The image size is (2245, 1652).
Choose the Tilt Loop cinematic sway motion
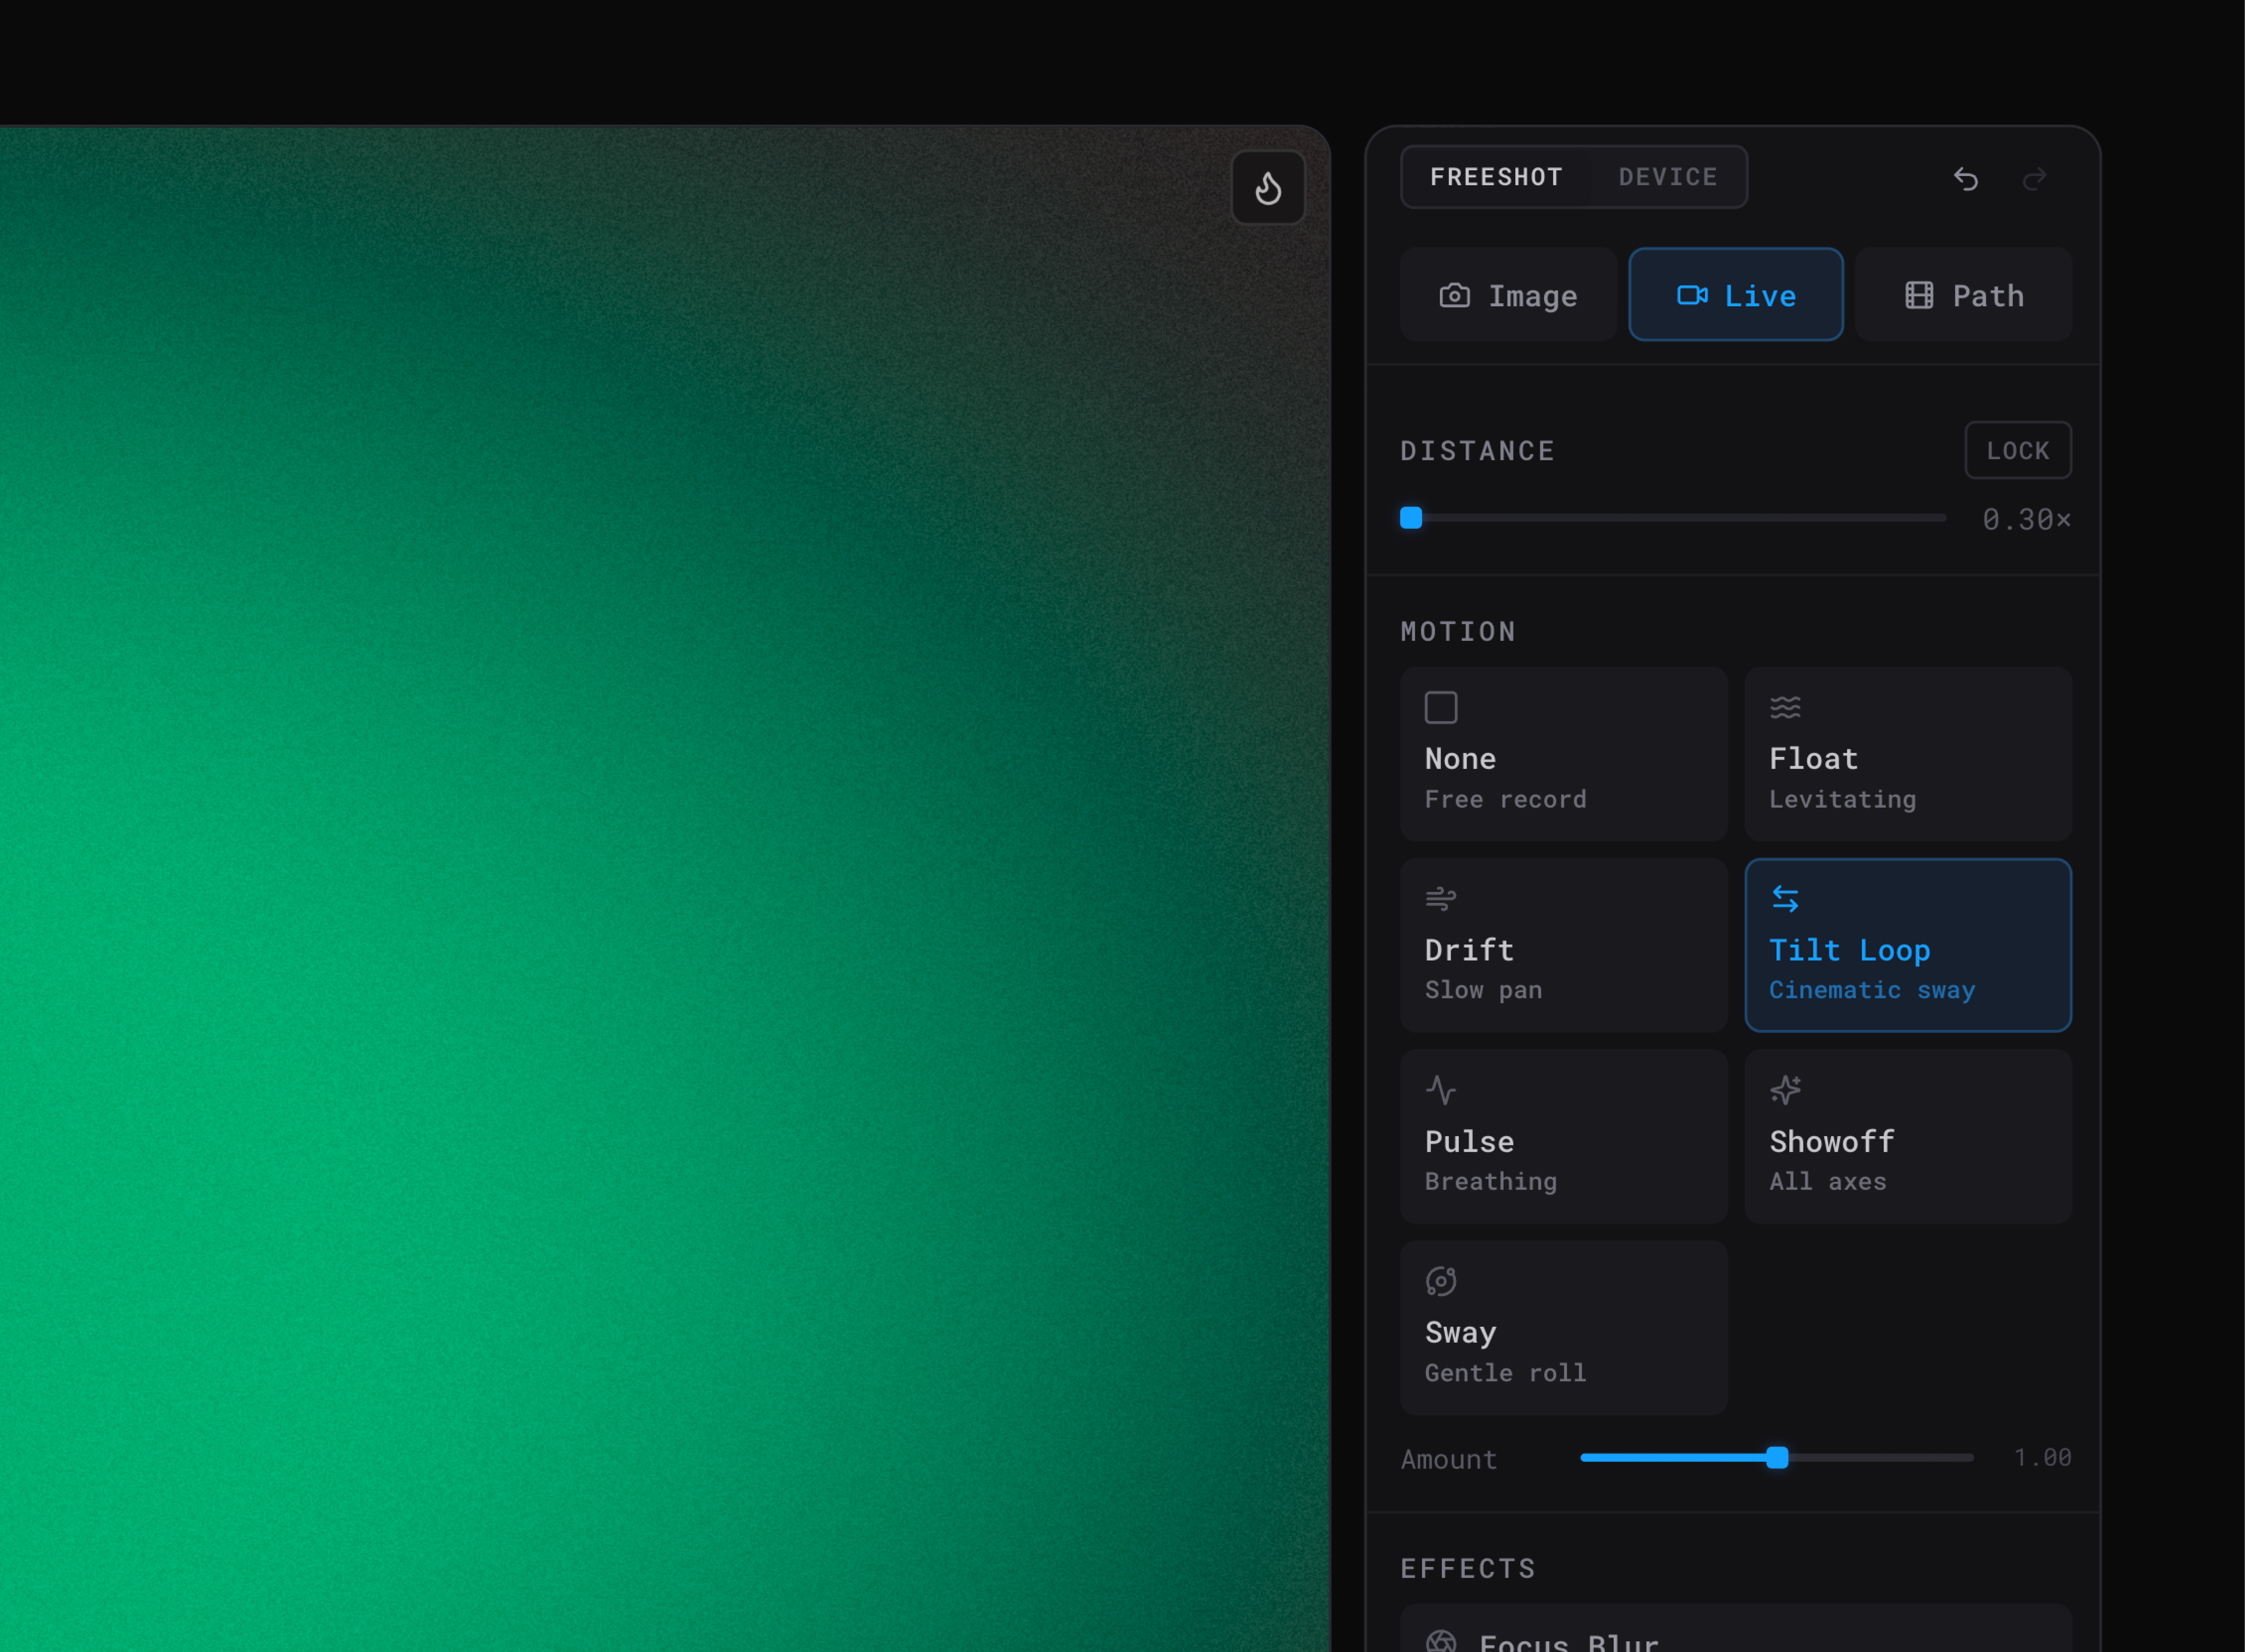click(x=1908, y=945)
